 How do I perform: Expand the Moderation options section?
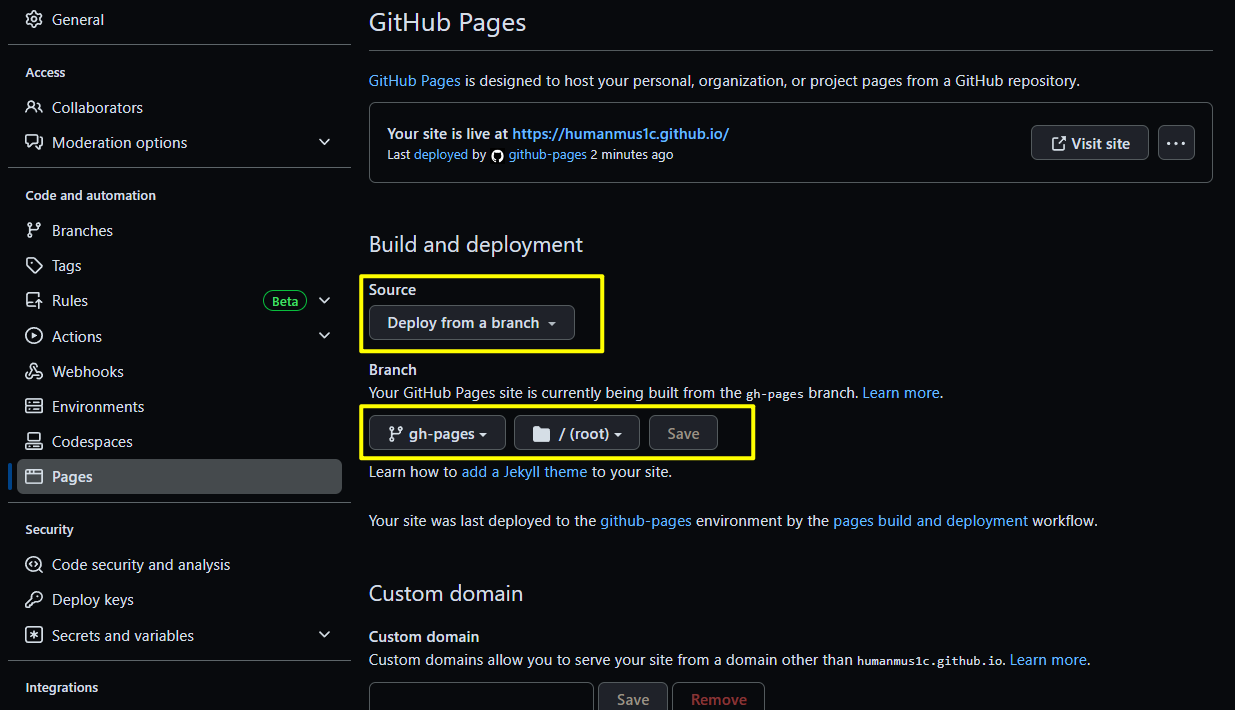[324, 143]
